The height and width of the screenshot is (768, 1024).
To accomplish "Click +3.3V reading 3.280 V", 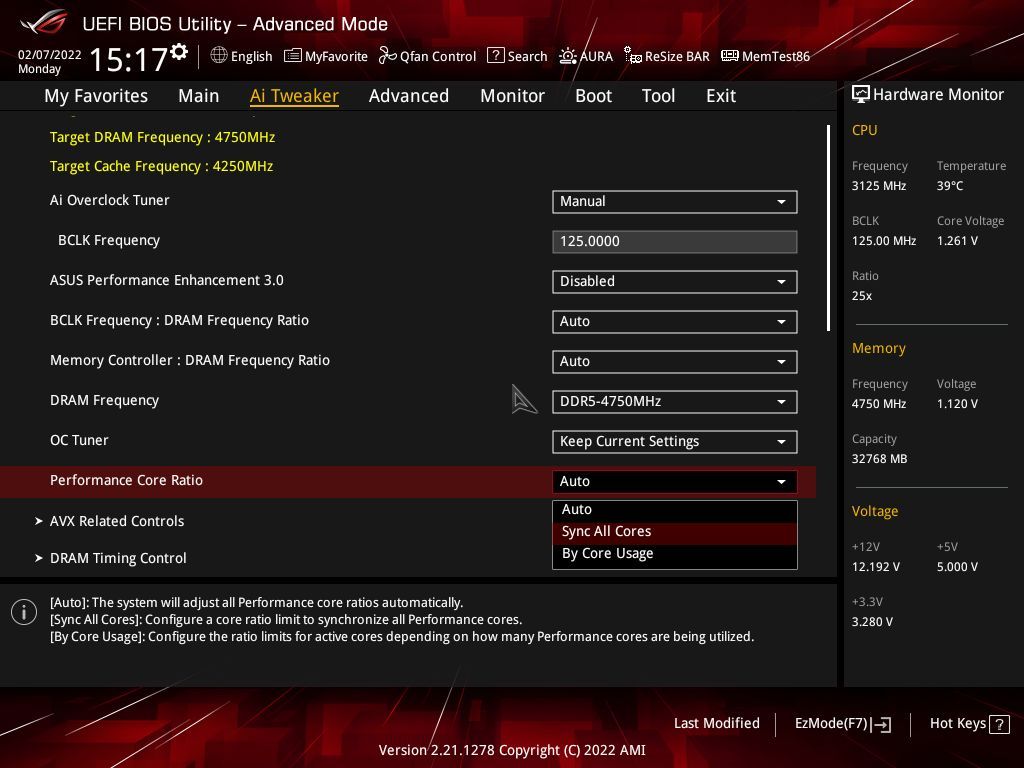I will pyautogui.click(x=872, y=622).
